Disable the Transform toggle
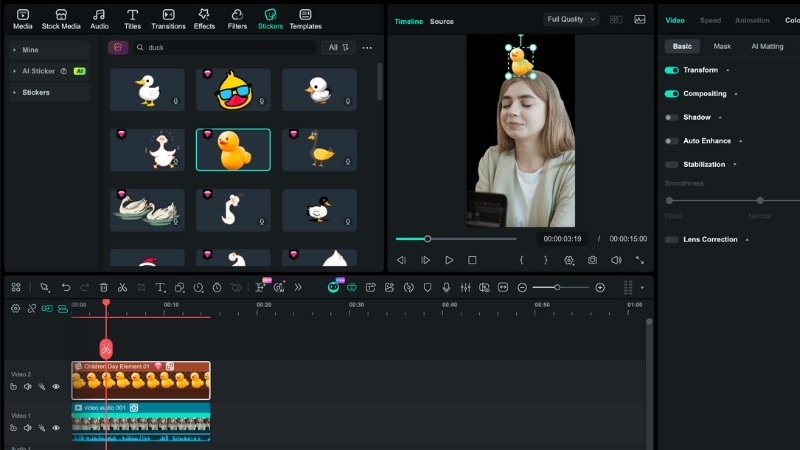 (x=671, y=70)
